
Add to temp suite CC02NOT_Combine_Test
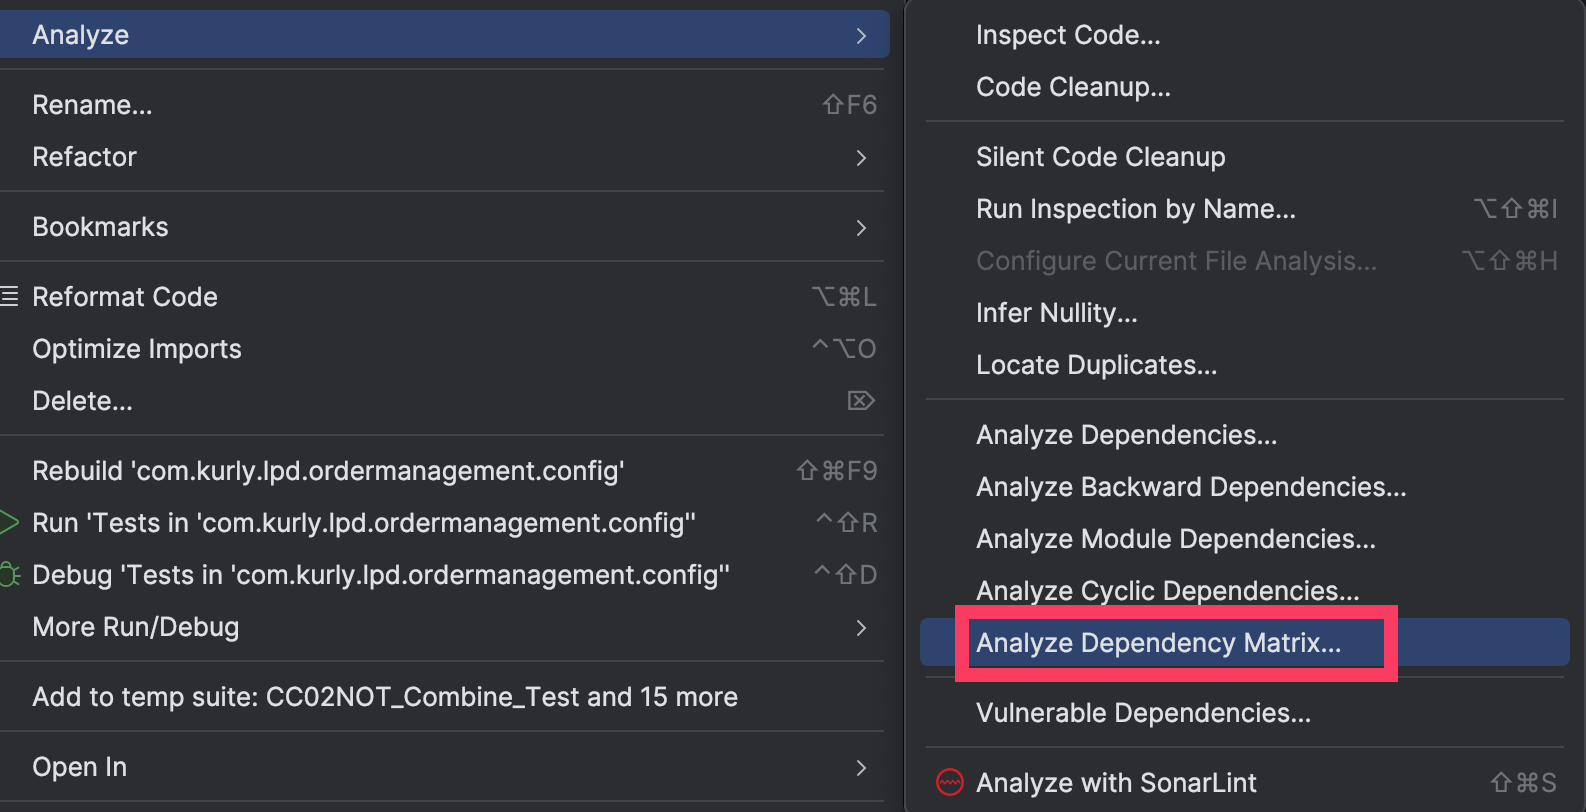point(385,697)
